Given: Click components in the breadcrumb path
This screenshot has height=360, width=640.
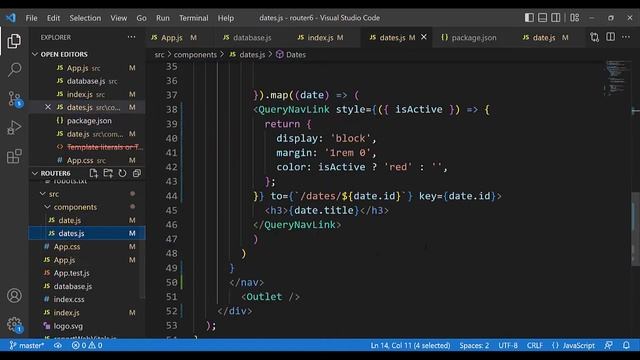Looking at the screenshot, I should coord(195,55).
